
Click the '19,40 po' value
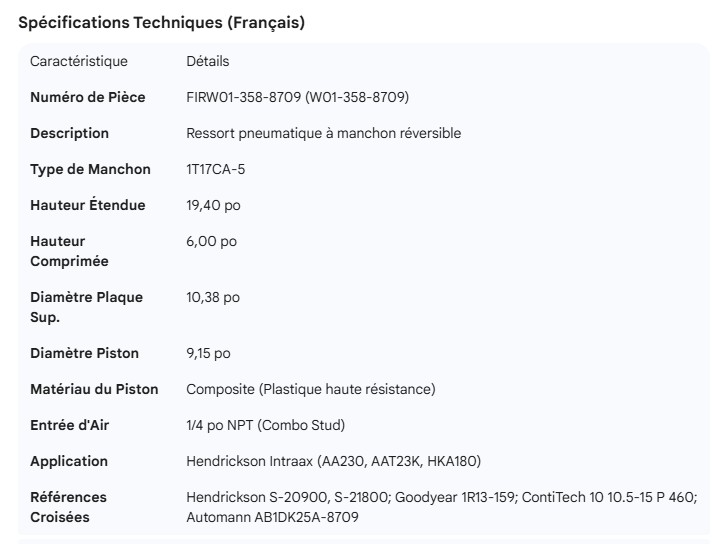pos(213,205)
